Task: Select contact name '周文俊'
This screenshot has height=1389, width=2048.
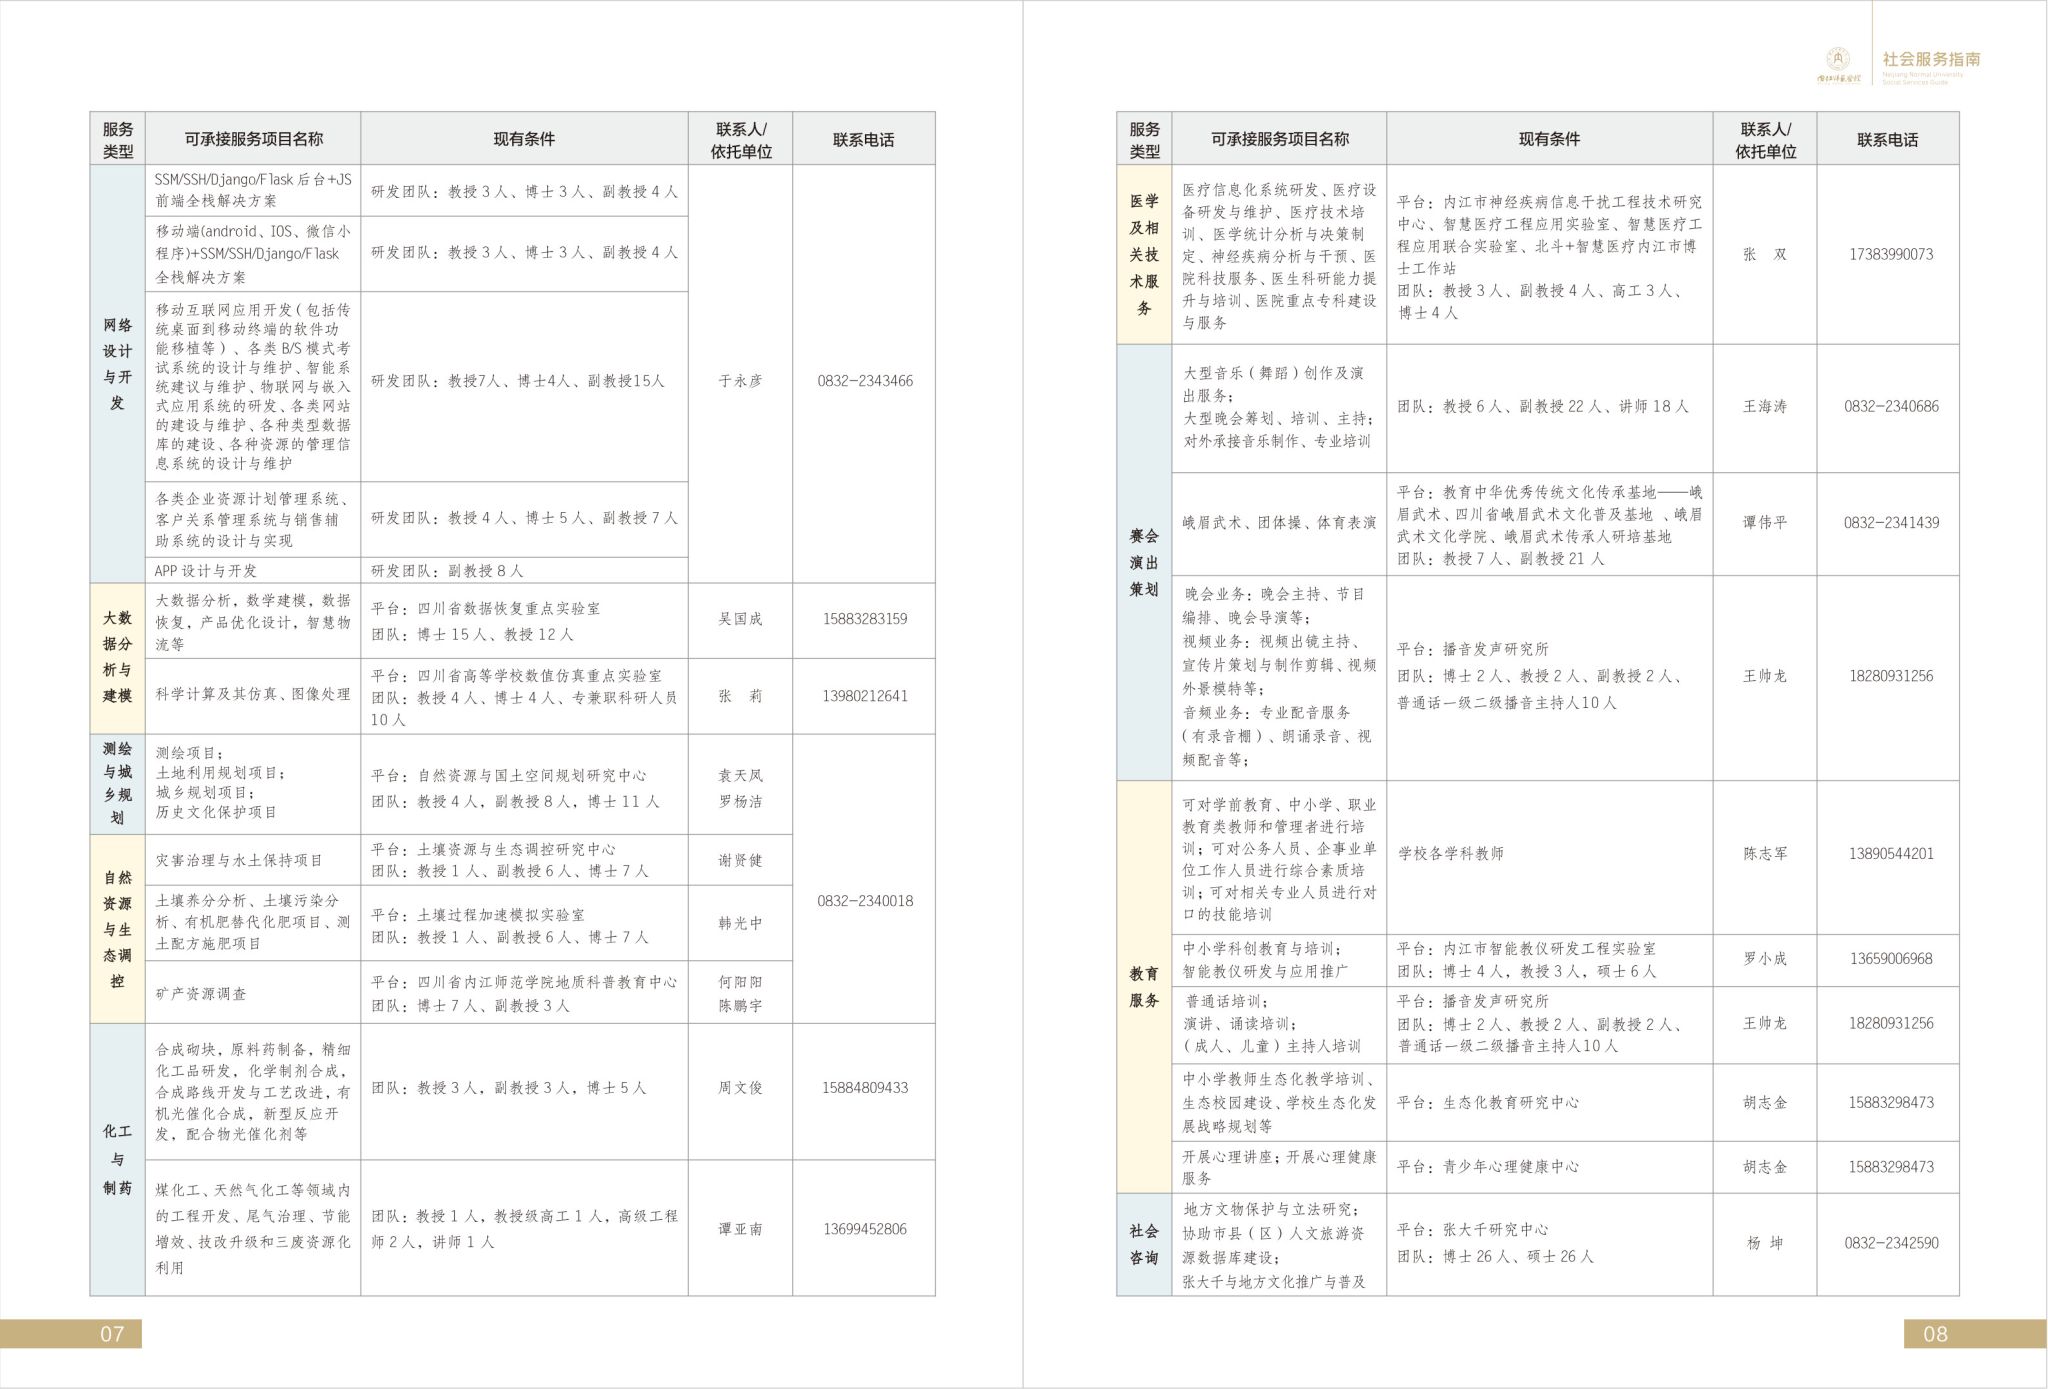Action: point(740,1088)
